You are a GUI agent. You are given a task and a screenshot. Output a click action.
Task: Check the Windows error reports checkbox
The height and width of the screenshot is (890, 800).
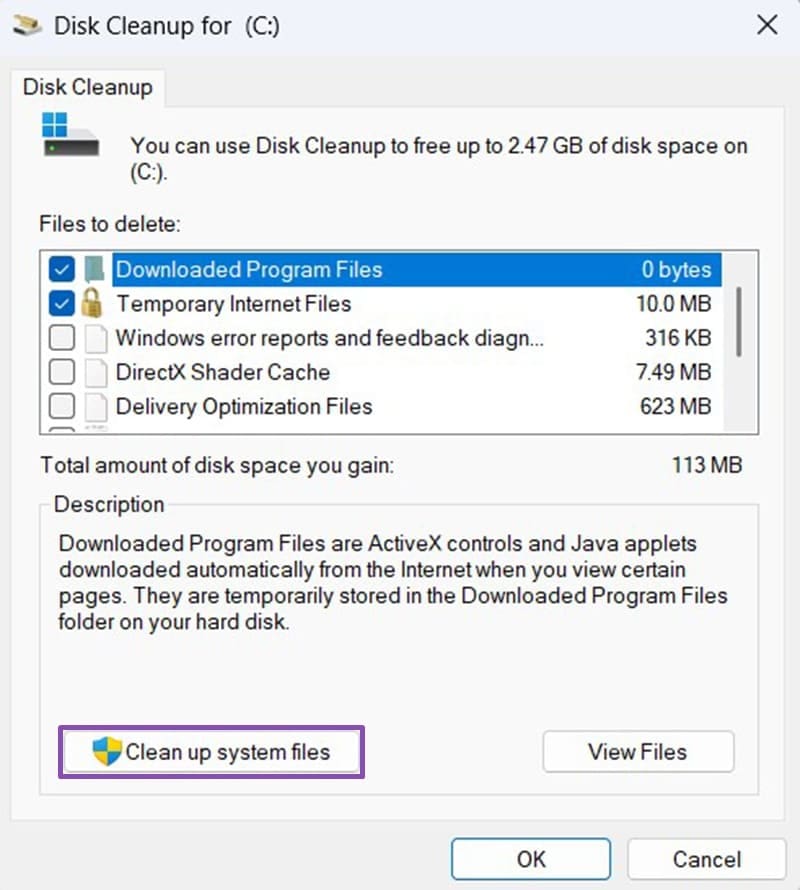(x=62, y=338)
